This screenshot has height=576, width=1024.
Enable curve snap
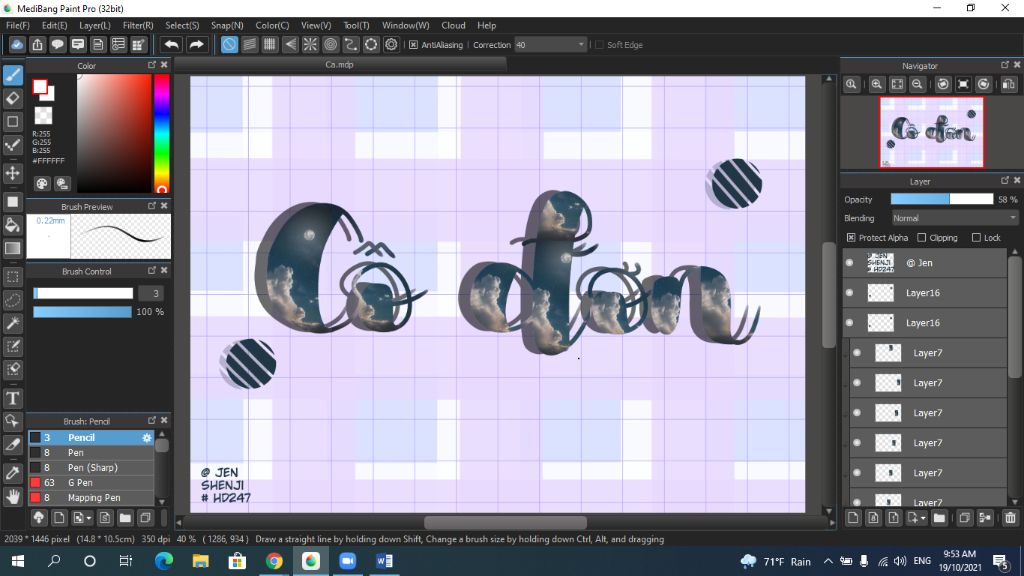[351, 44]
